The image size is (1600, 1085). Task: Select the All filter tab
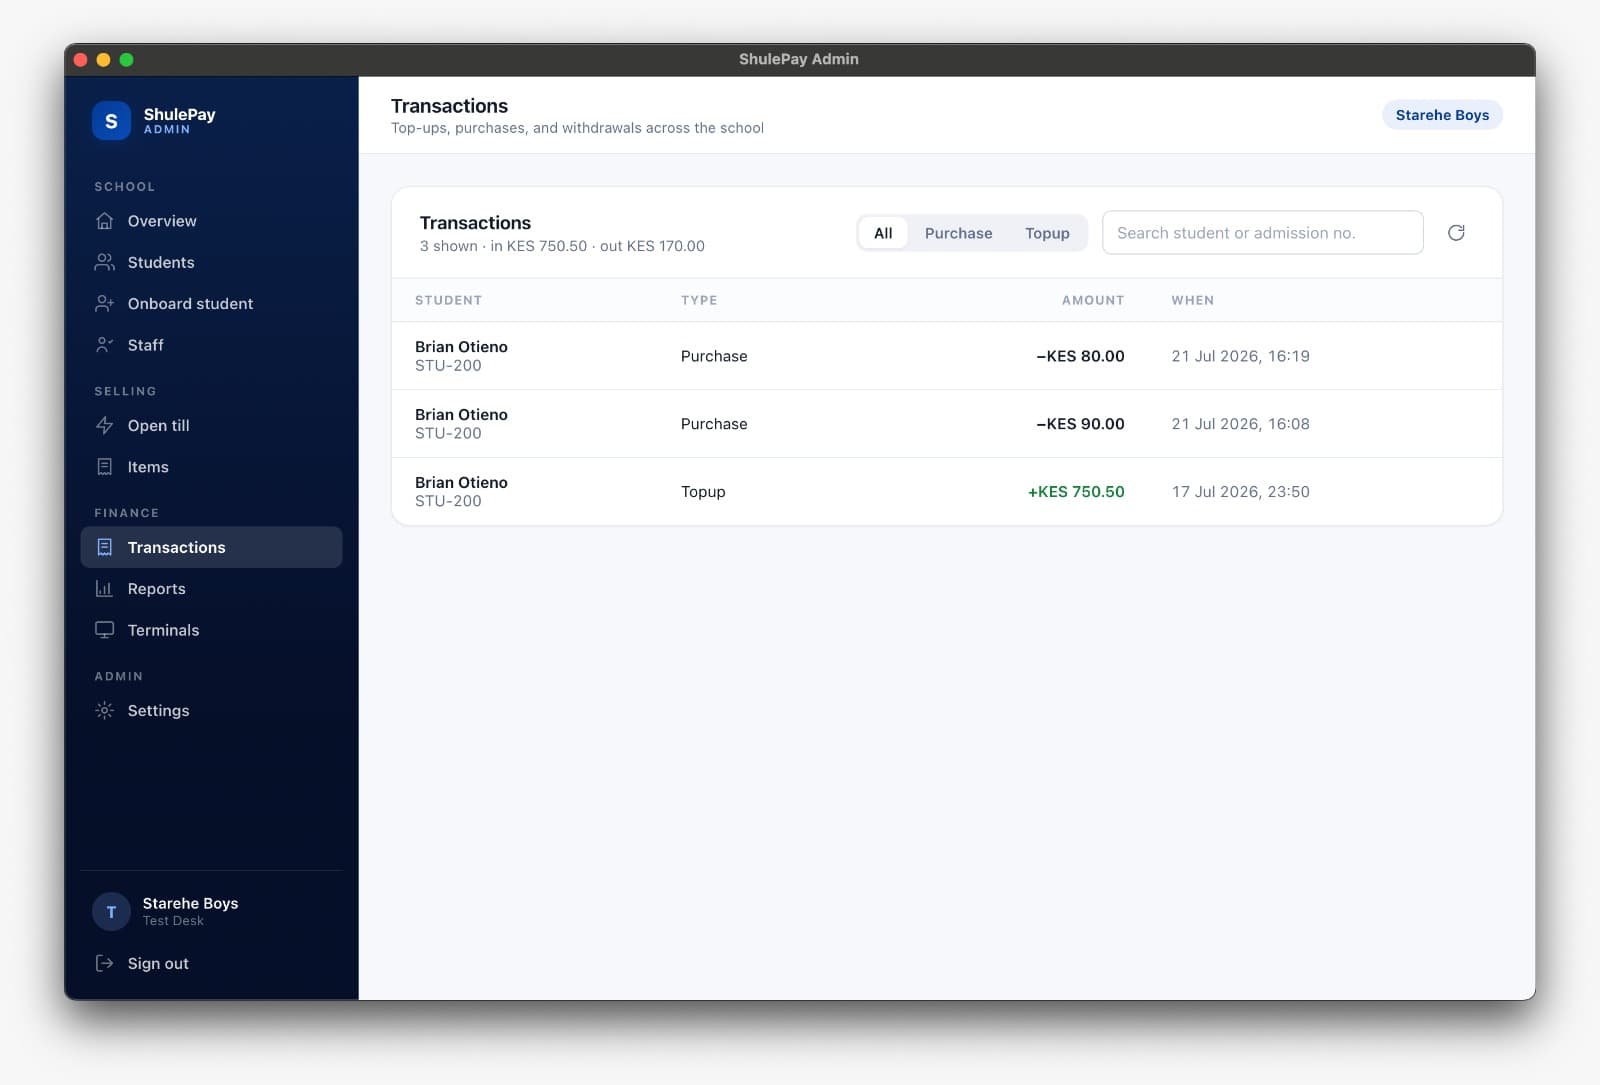coord(883,233)
